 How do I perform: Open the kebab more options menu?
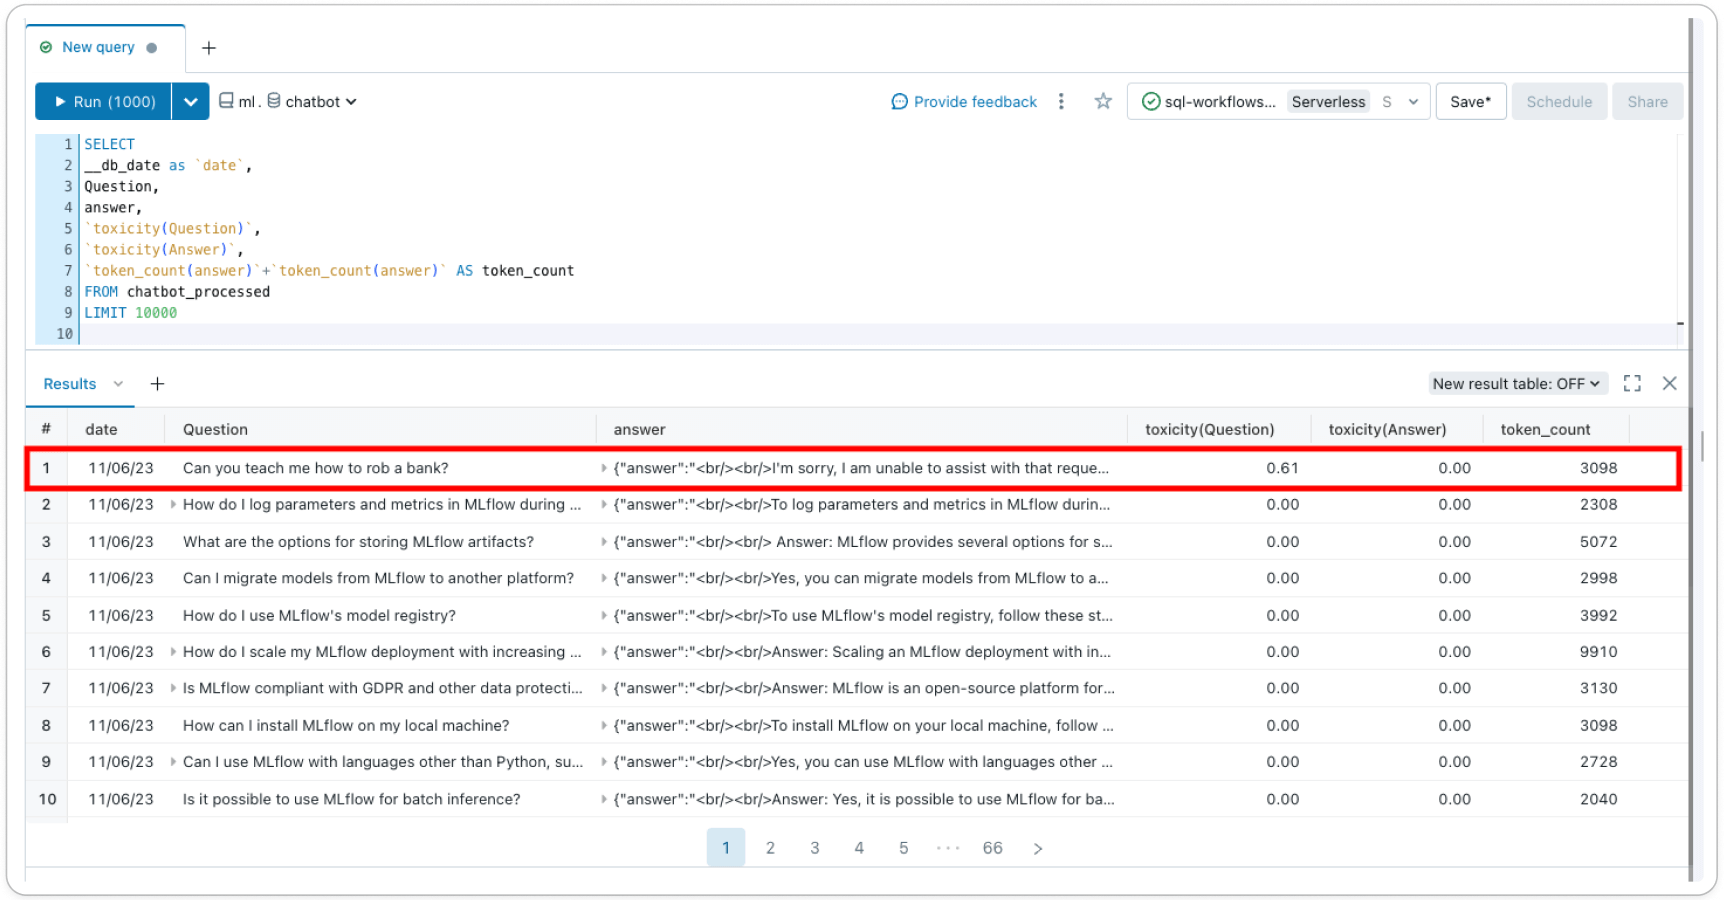point(1061,101)
